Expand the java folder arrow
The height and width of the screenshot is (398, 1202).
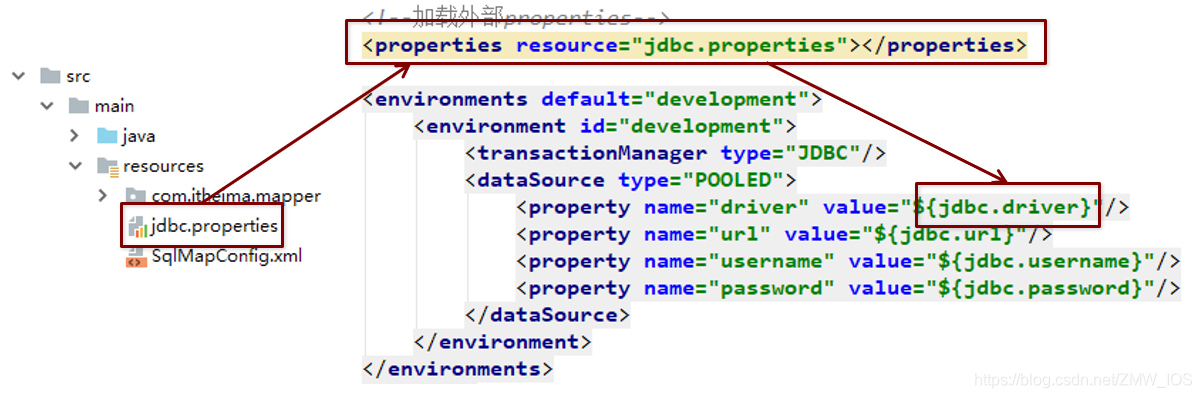tap(75, 136)
